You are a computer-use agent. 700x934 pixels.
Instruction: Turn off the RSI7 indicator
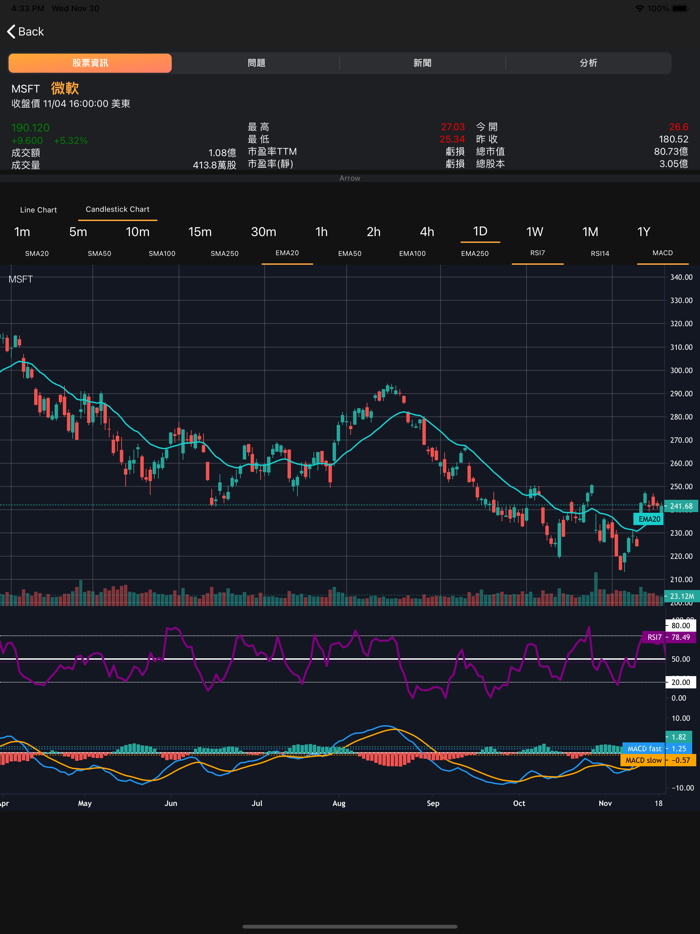[x=537, y=253]
